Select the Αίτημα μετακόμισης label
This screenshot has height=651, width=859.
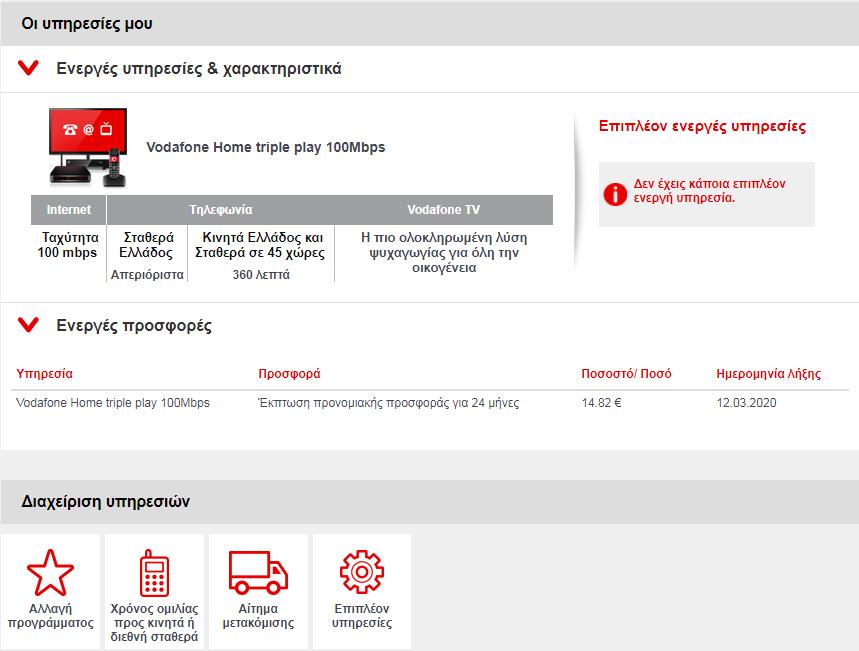(258, 616)
